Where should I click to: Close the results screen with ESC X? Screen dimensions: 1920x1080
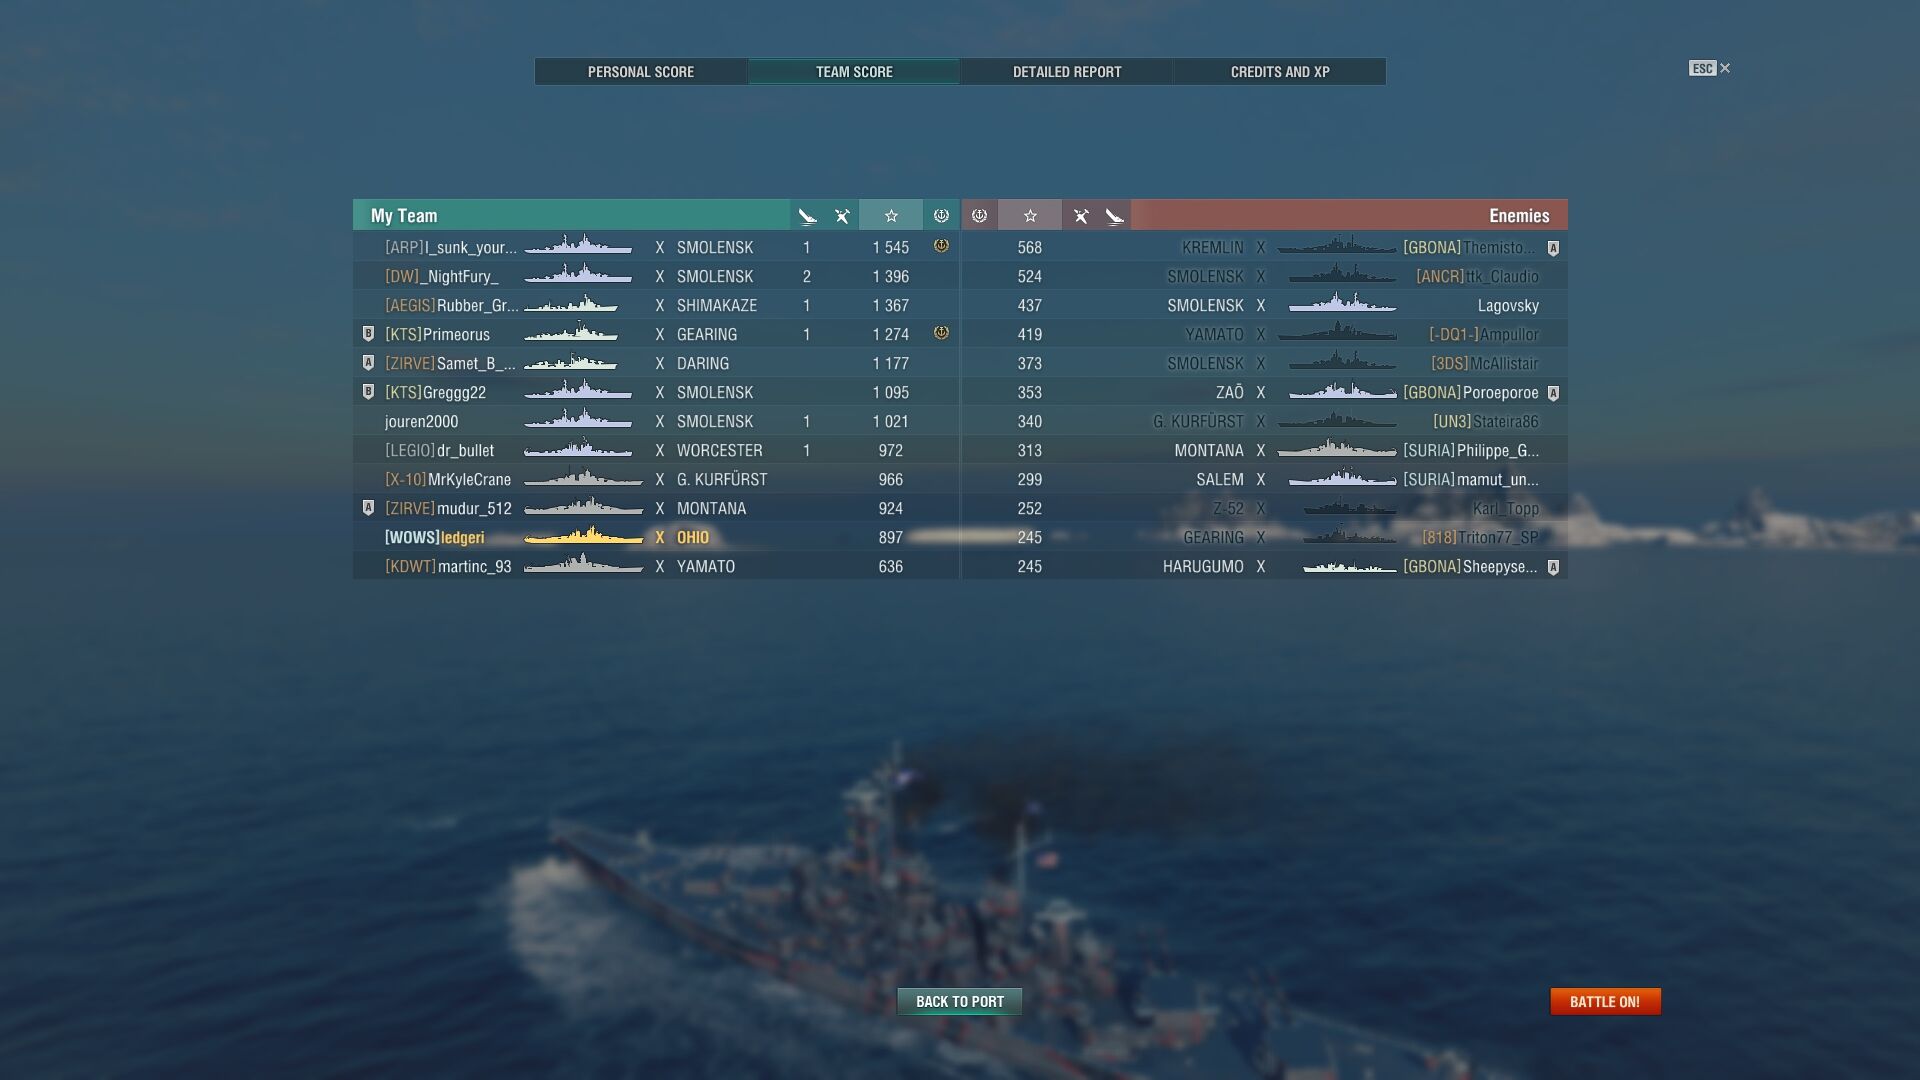(x=1710, y=69)
